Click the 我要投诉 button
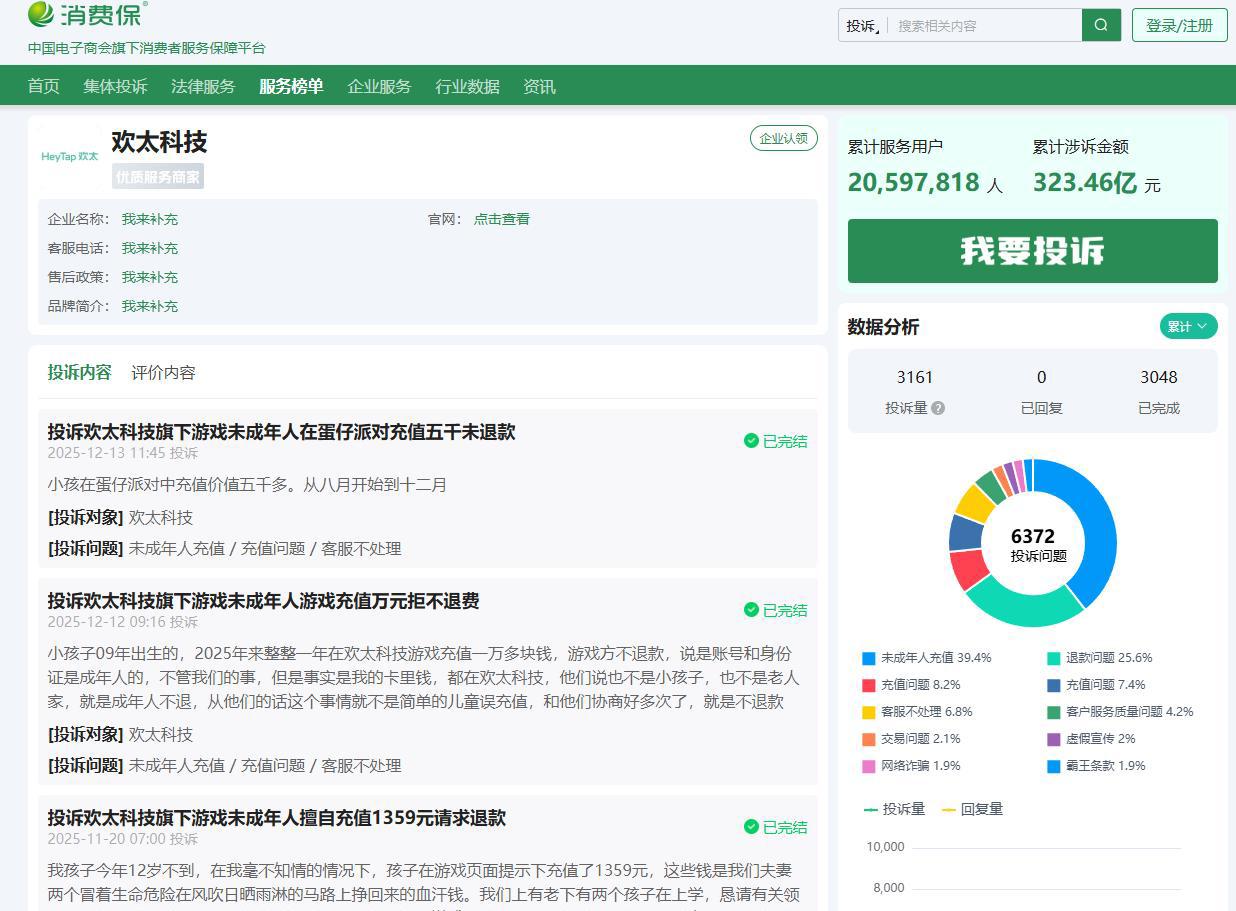Screen dimensions: 1236x911 coord(1032,251)
